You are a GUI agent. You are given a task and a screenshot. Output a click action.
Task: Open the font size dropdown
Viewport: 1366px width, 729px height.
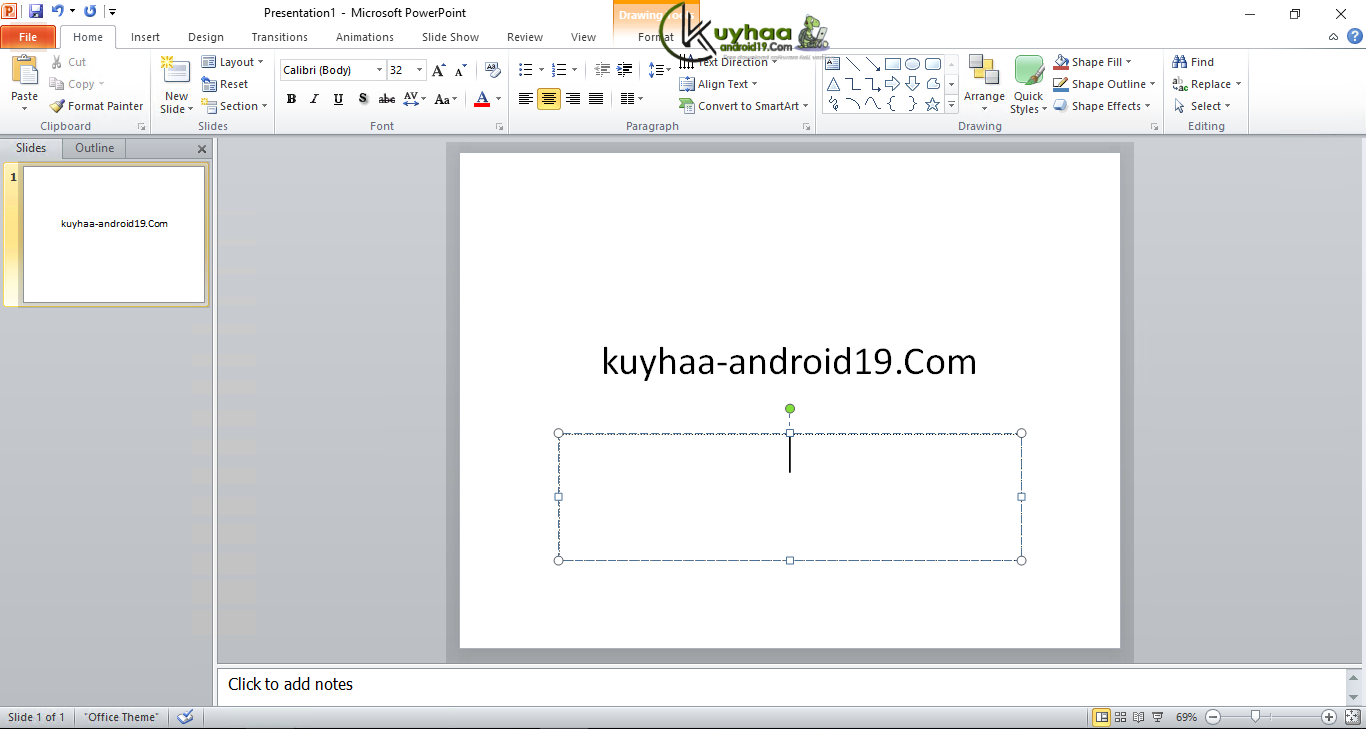420,70
